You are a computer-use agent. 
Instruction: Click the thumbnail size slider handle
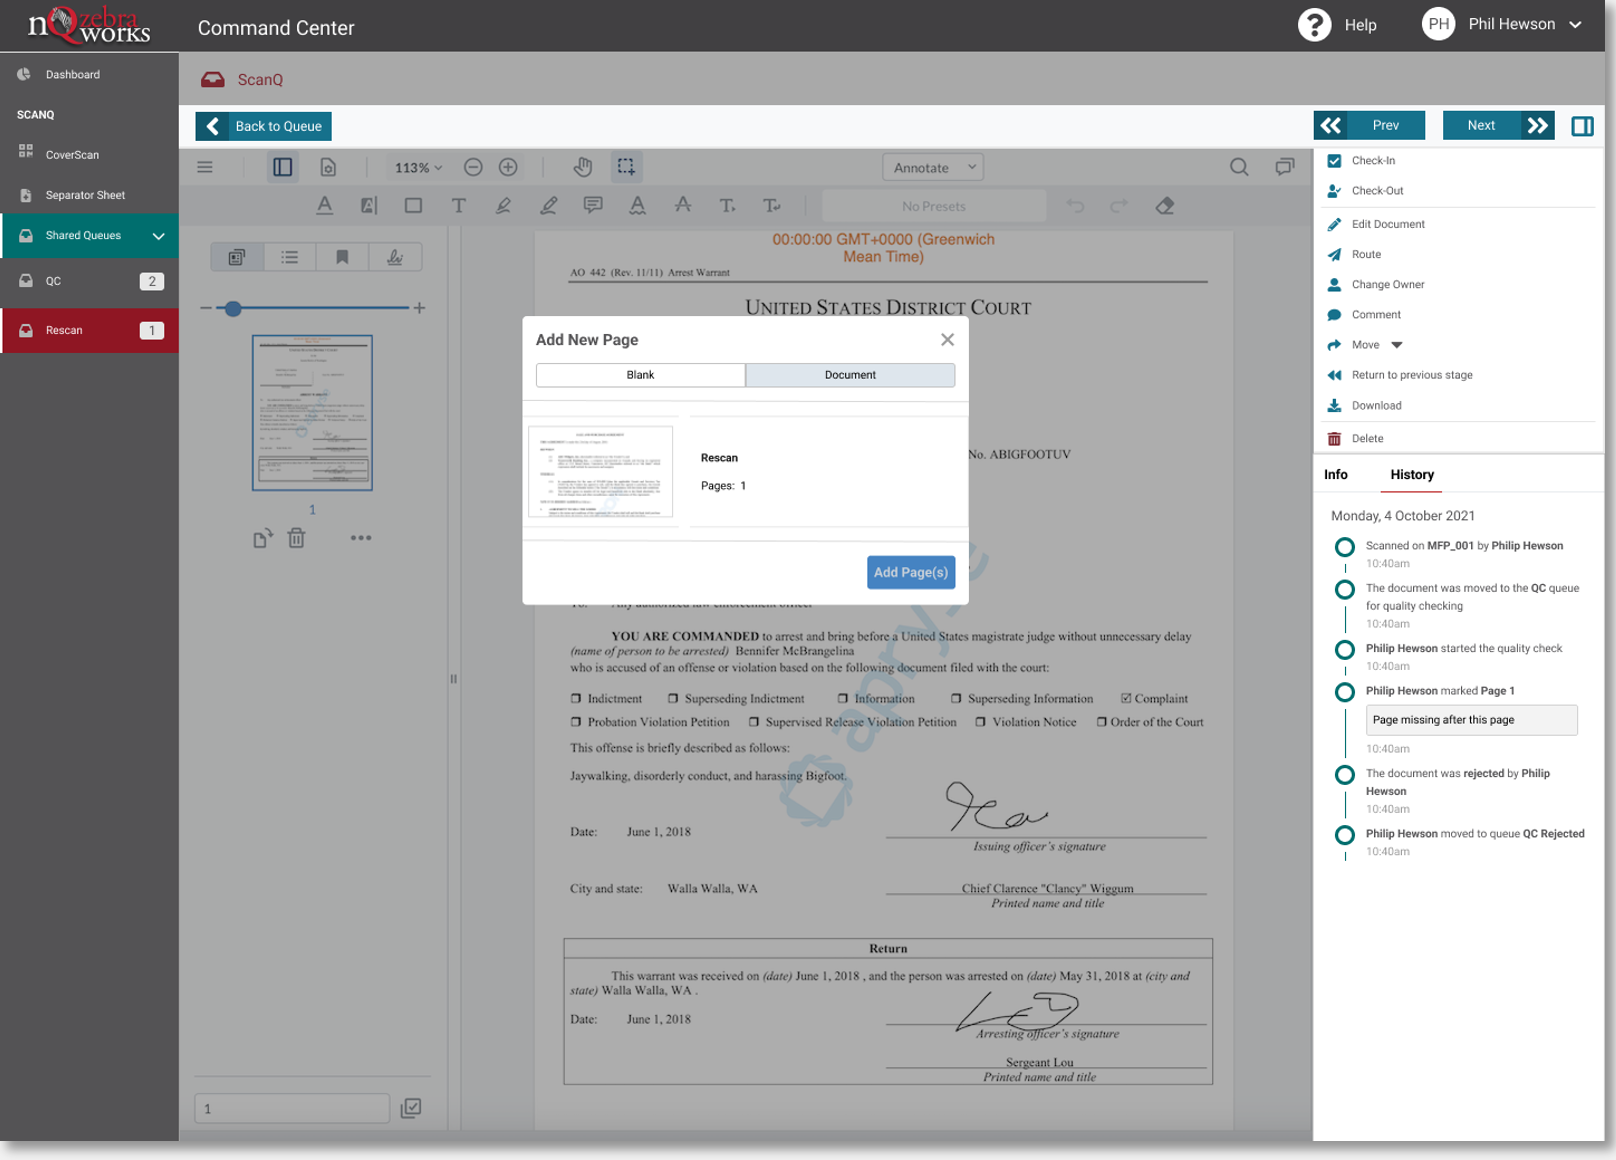coord(233,308)
